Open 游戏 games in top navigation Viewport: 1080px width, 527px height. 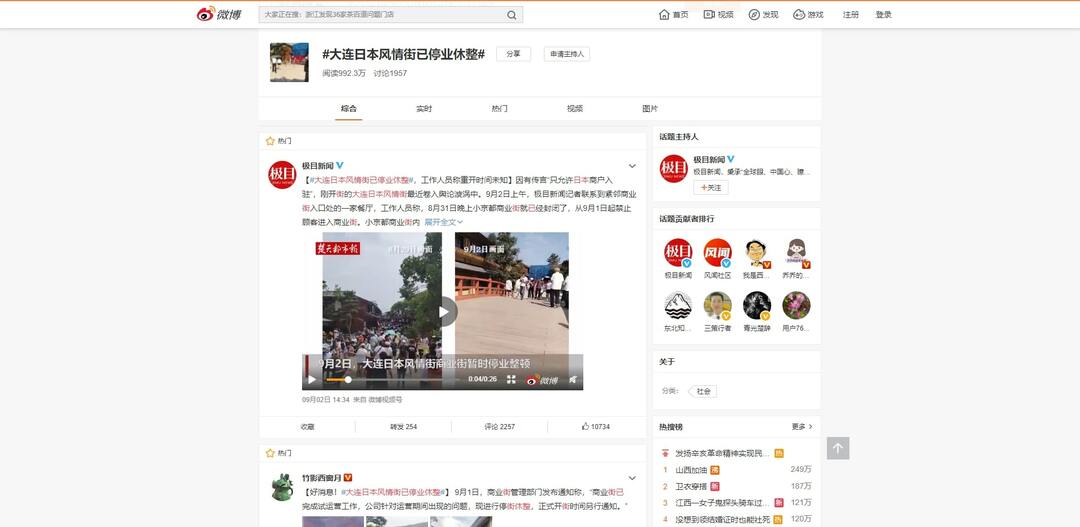pyautogui.click(x=808, y=14)
